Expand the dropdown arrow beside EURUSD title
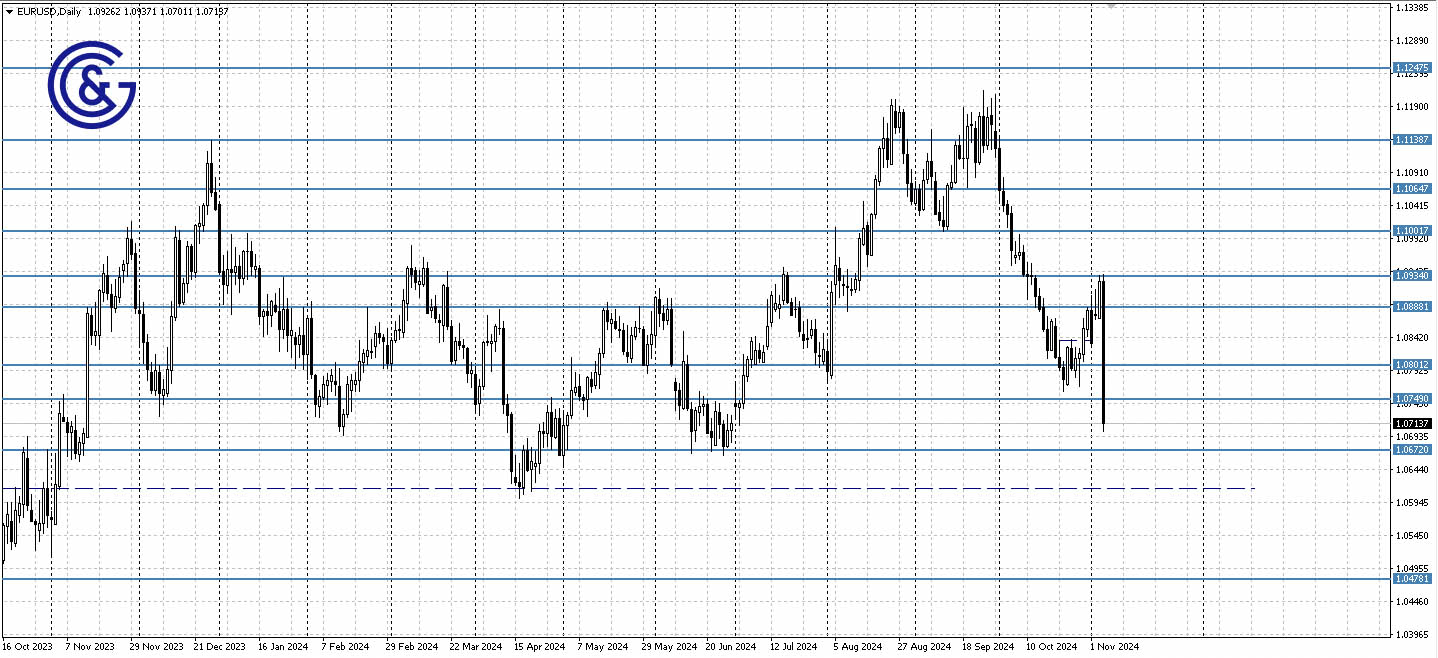The height and width of the screenshot is (658, 1438). [9, 11]
